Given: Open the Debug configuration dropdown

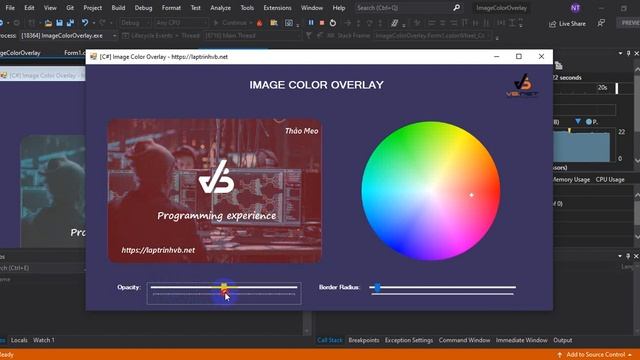Looking at the screenshot, I should pos(135,23).
